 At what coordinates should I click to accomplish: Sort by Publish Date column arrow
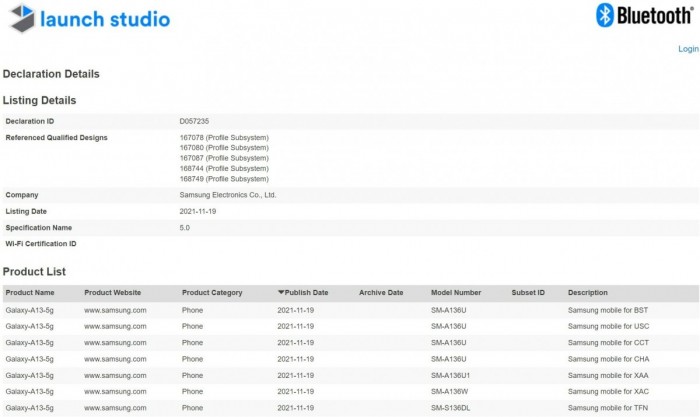[x=281, y=293]
